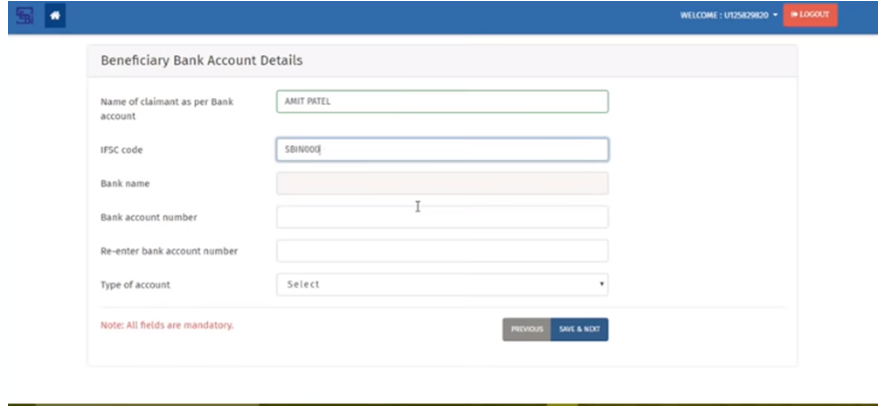This screenshot has width=878, height=409.
Task: Click the greyed-out Bank name field
Action: 441,183
